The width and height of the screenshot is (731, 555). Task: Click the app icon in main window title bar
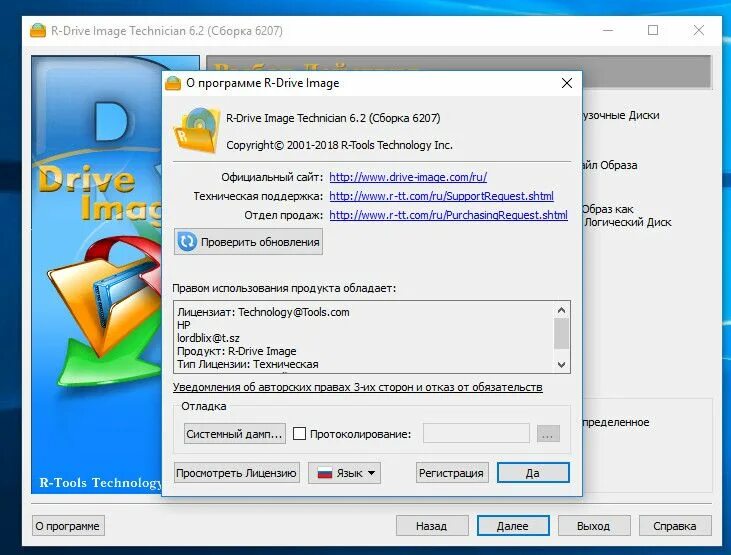point(38,31)
